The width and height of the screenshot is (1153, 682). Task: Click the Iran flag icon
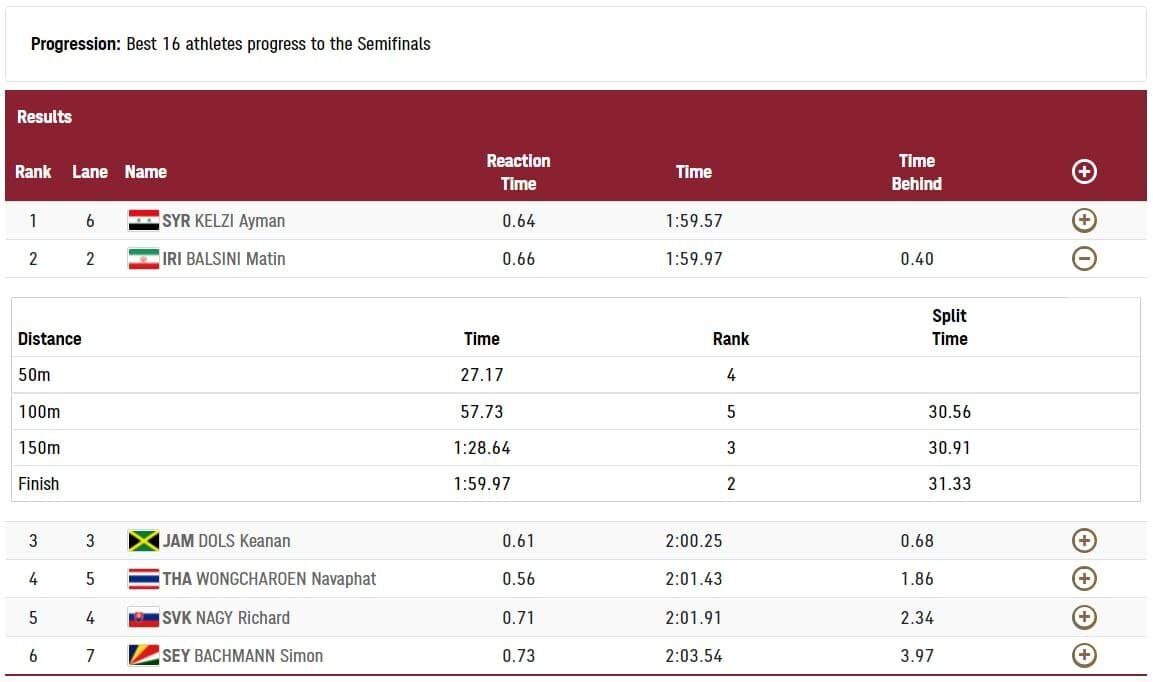143,258
